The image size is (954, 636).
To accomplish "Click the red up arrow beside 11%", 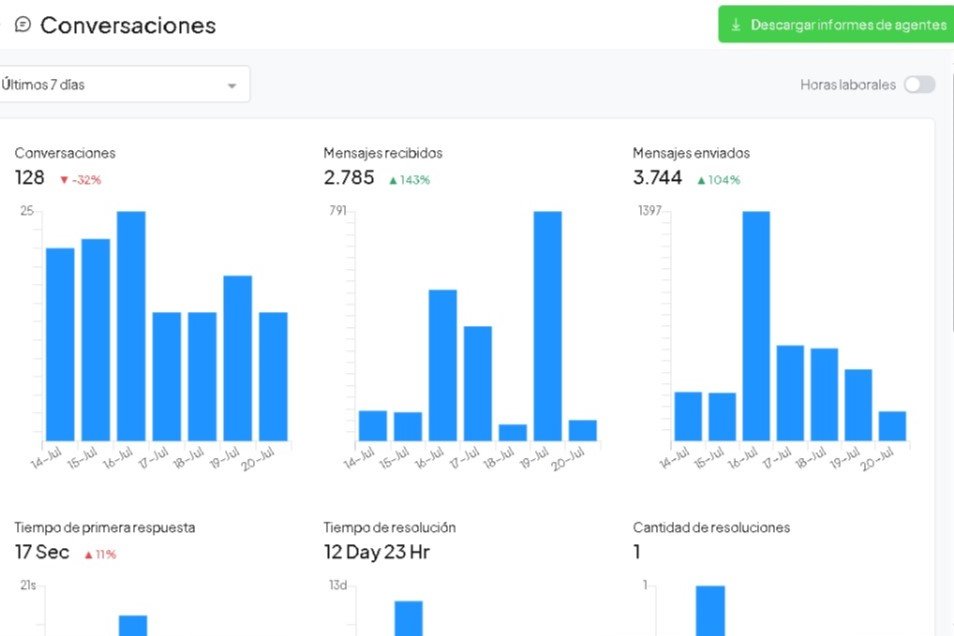I will [88, 554].
